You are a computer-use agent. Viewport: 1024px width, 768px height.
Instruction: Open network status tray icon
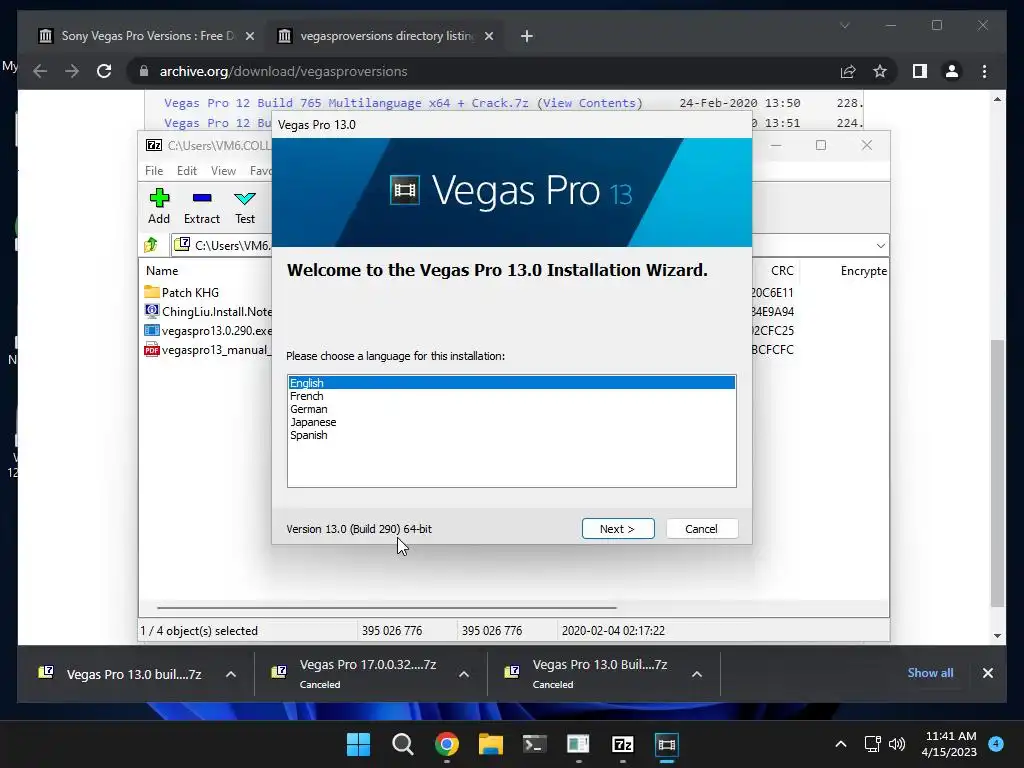click(x=872, y=744)
